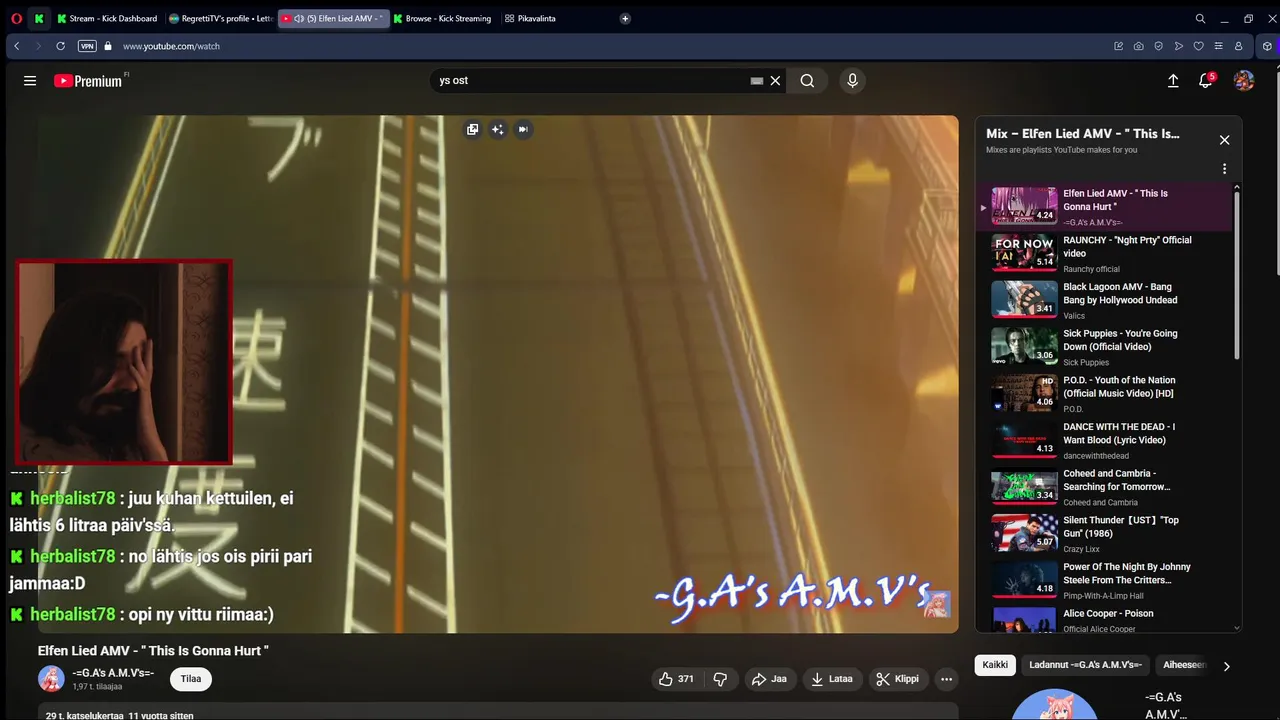Open Opera tab search magnifier

pyautogui.click(x=1200, y=18)
